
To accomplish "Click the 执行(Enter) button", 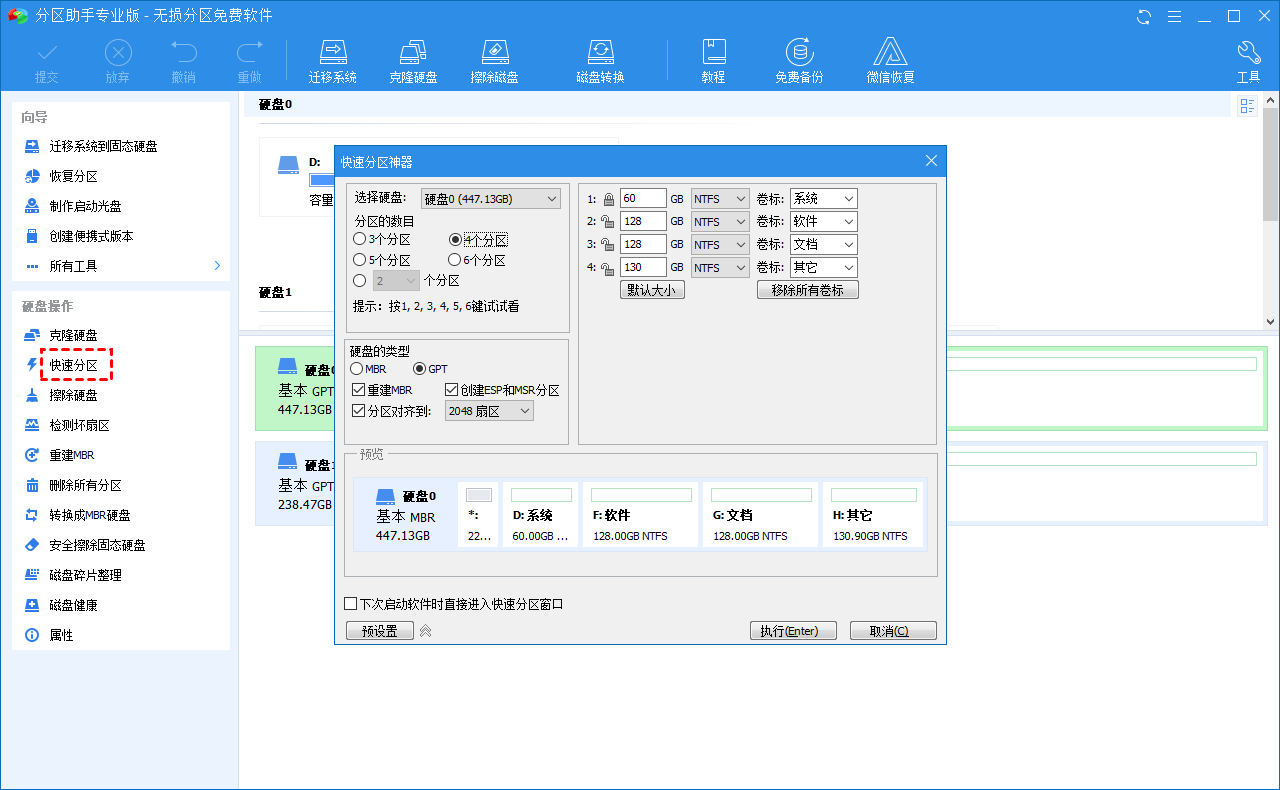I will (x=794, y=631).
